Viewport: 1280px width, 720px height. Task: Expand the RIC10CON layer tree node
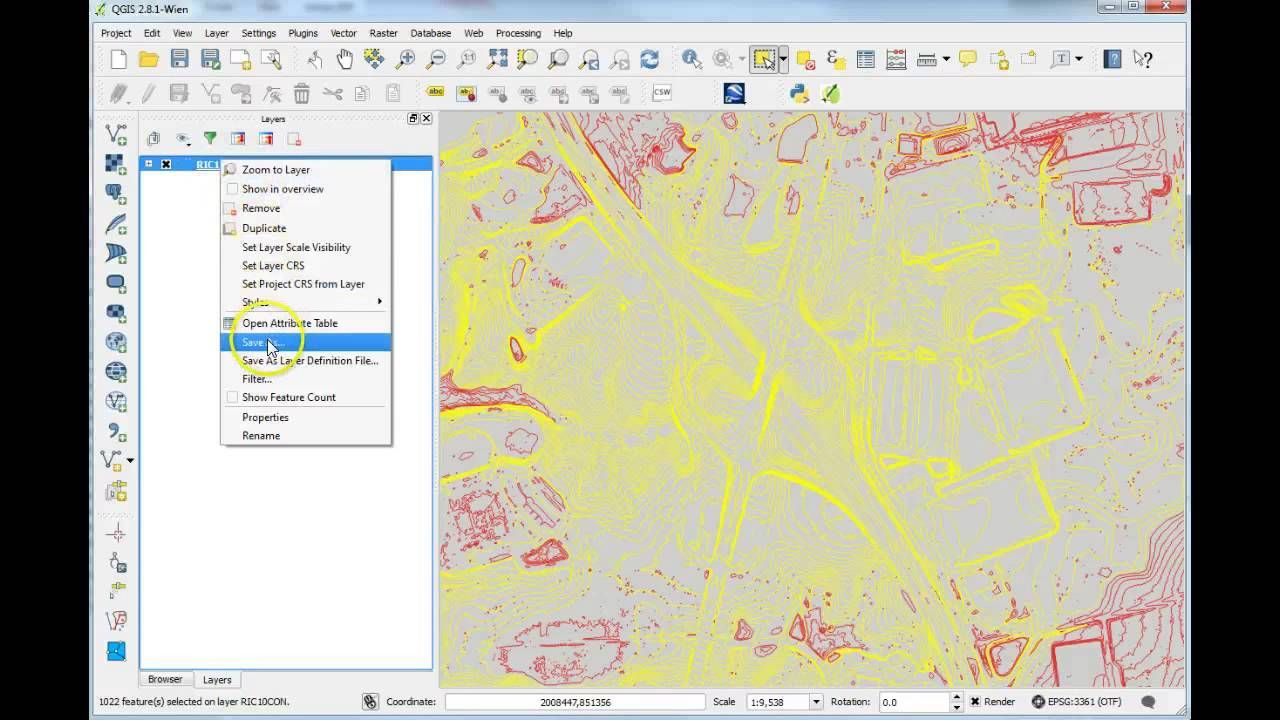[149, 164]
